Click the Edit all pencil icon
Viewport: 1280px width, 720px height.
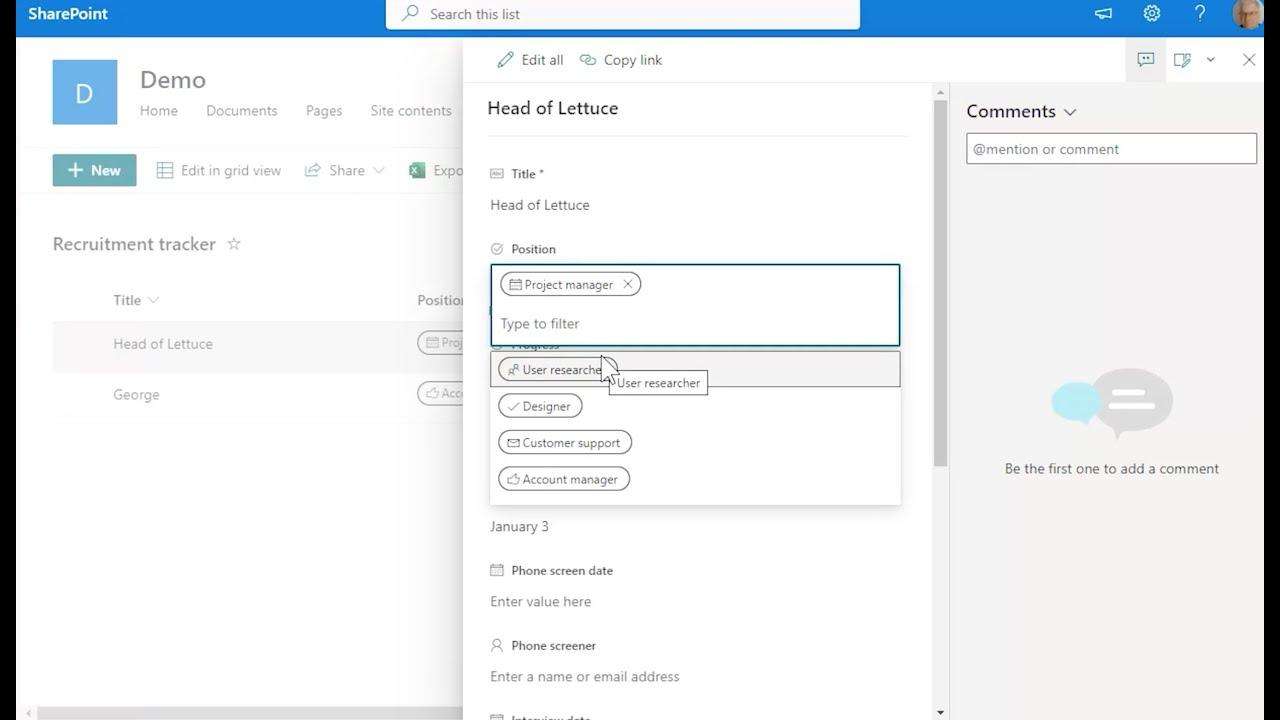click(x=506, y=60)
